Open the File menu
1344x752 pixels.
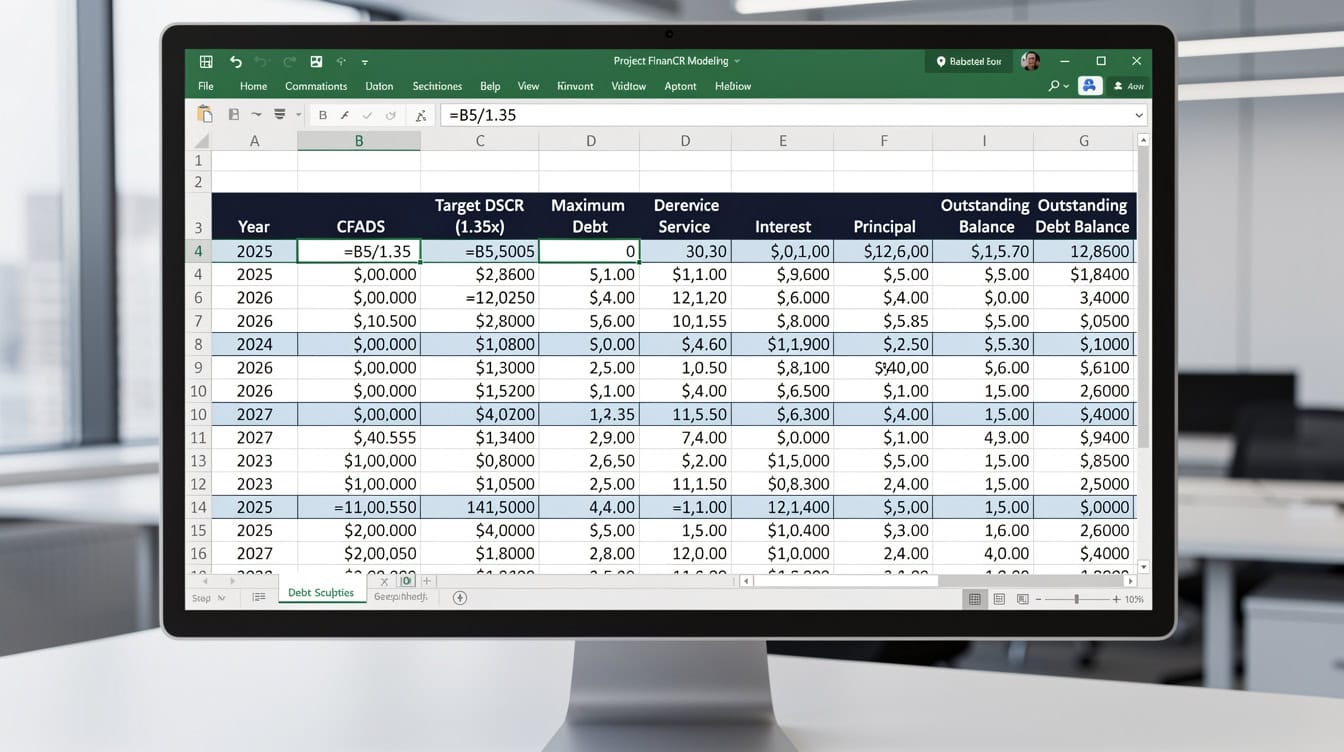(206, 86)
